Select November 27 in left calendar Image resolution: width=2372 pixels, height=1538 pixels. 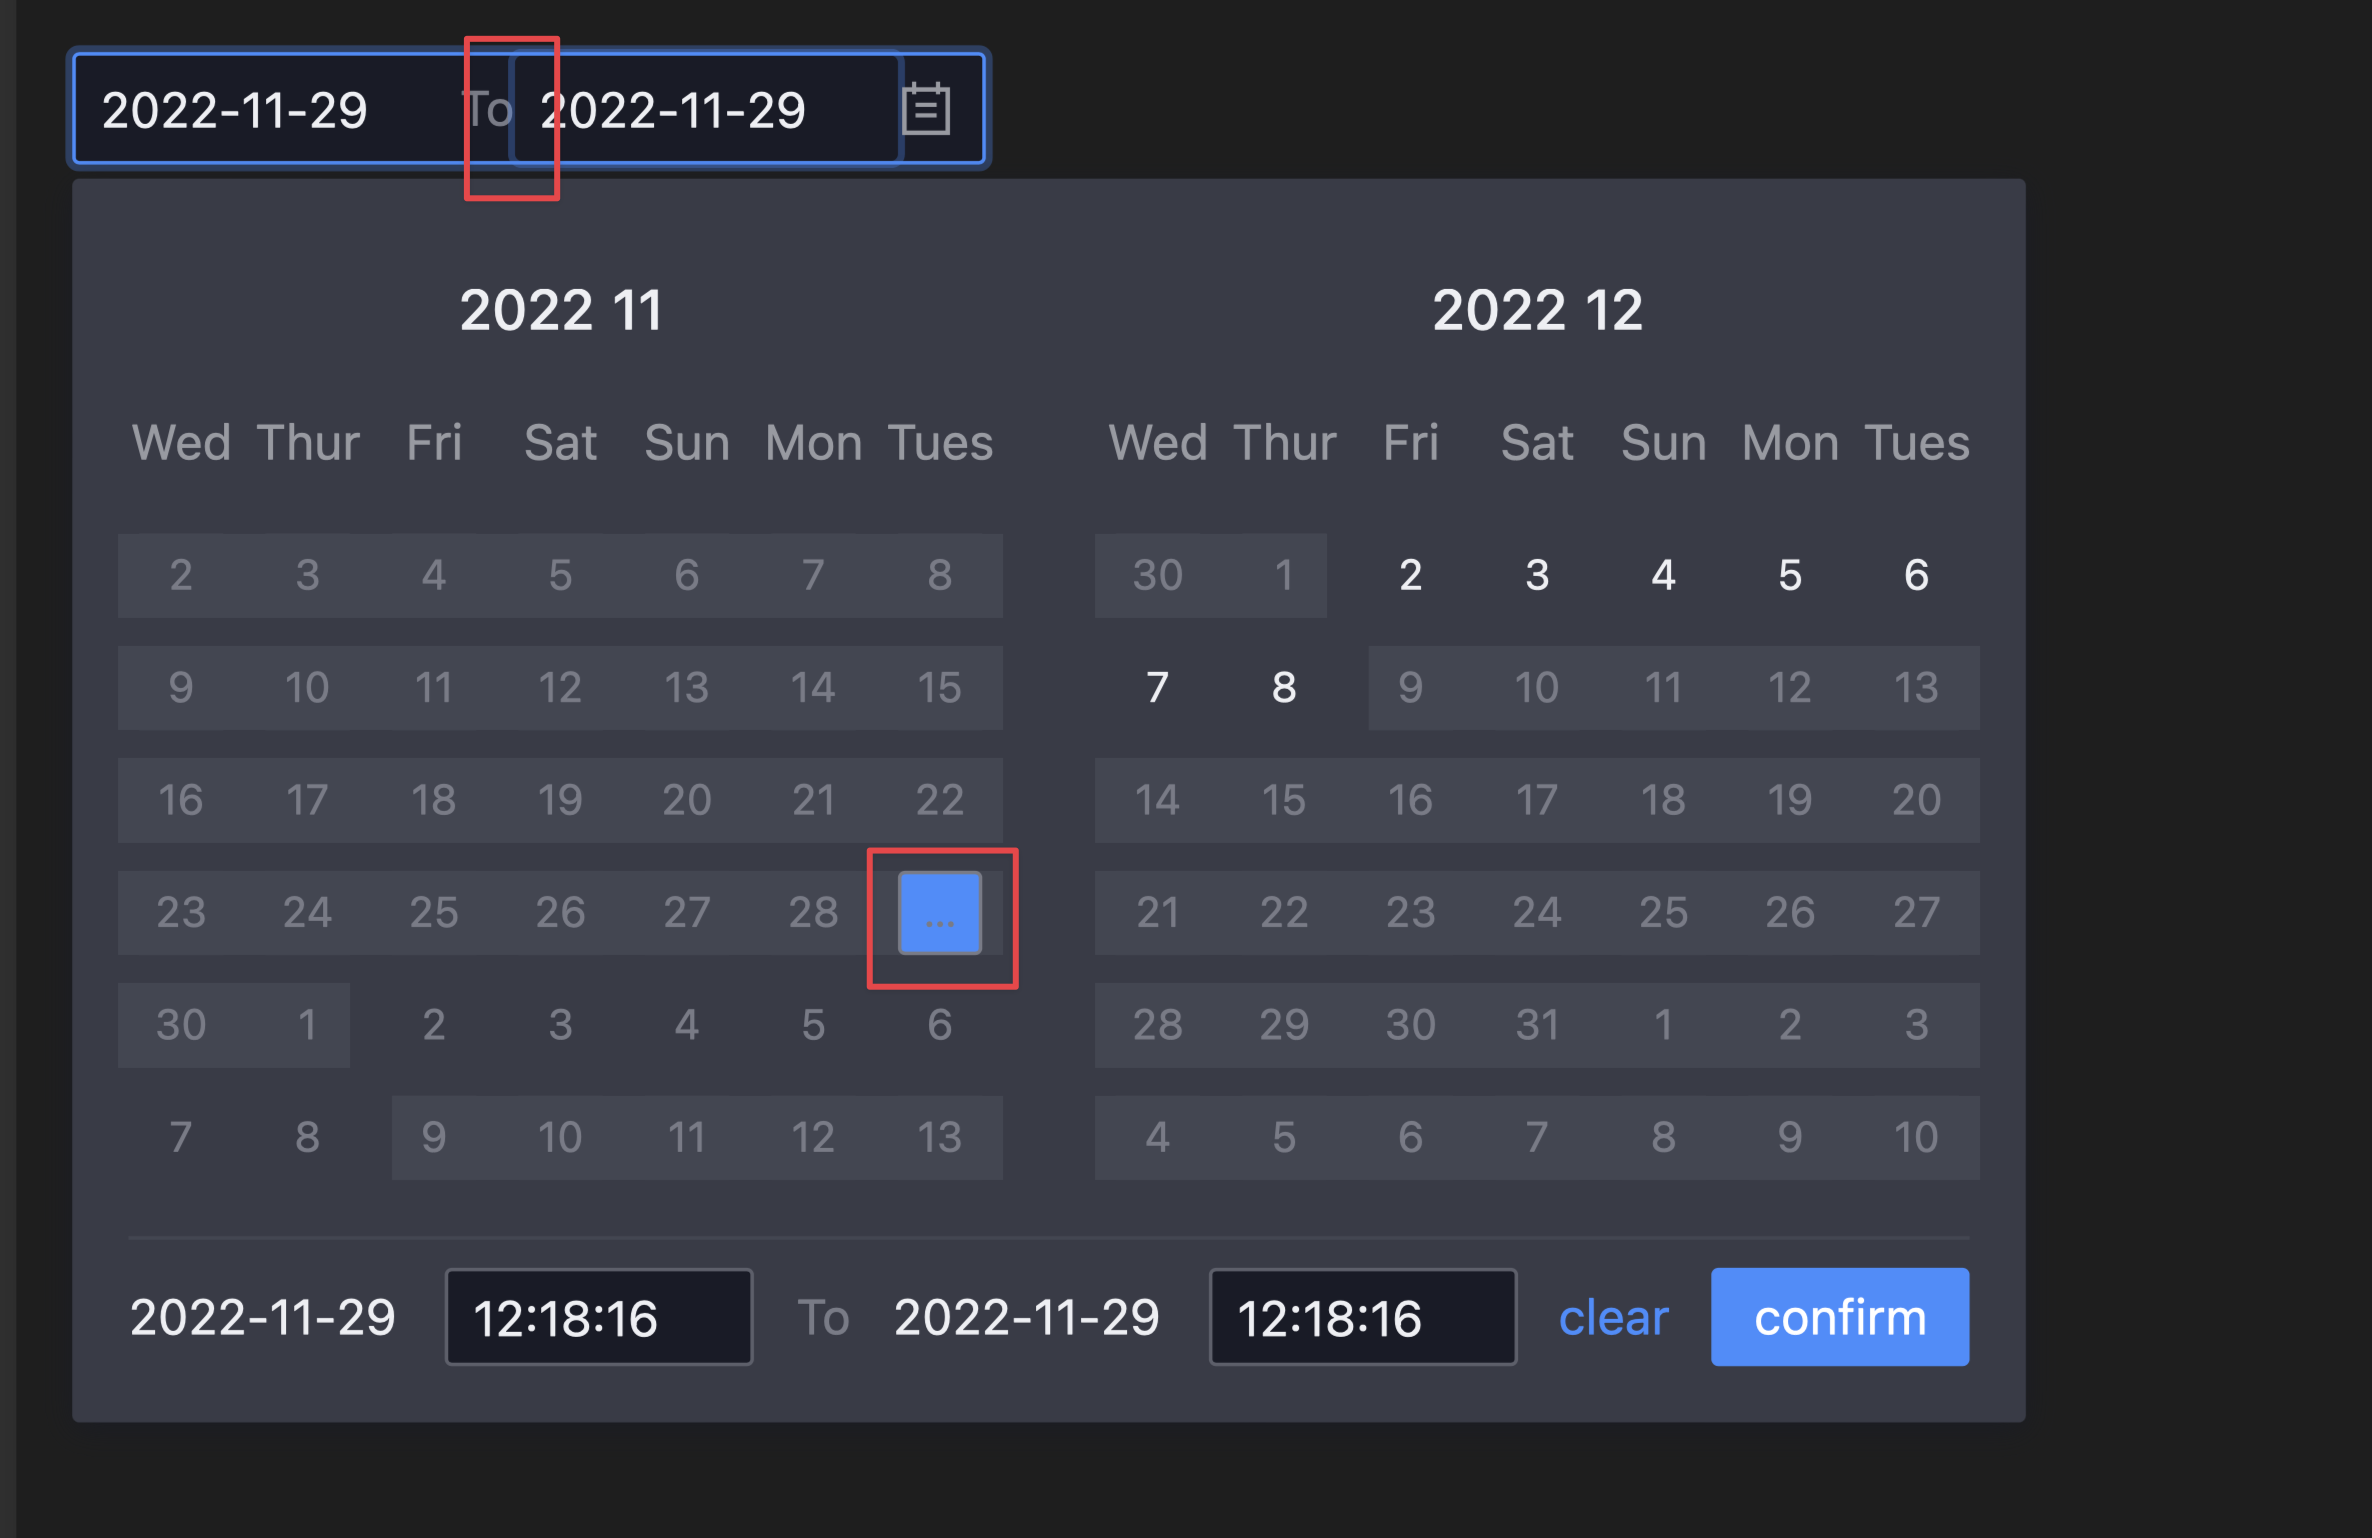pyautogui.click(x=686, y=911)
